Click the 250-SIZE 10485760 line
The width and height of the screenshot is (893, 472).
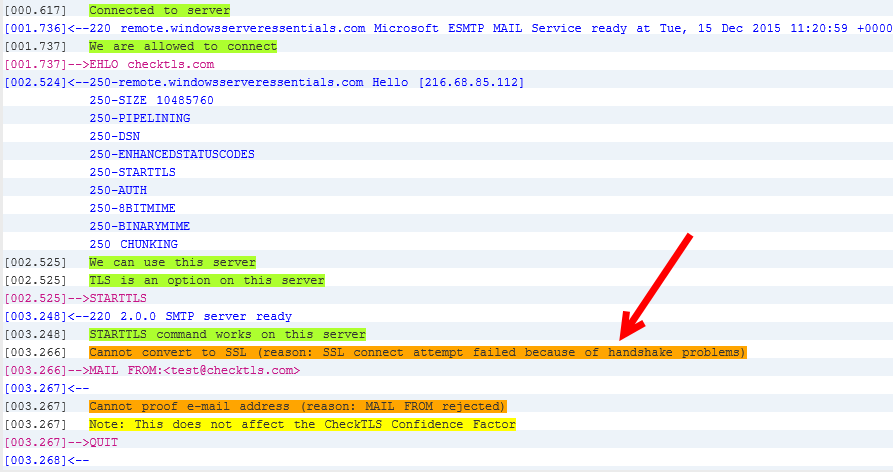[x=153, y=100]
